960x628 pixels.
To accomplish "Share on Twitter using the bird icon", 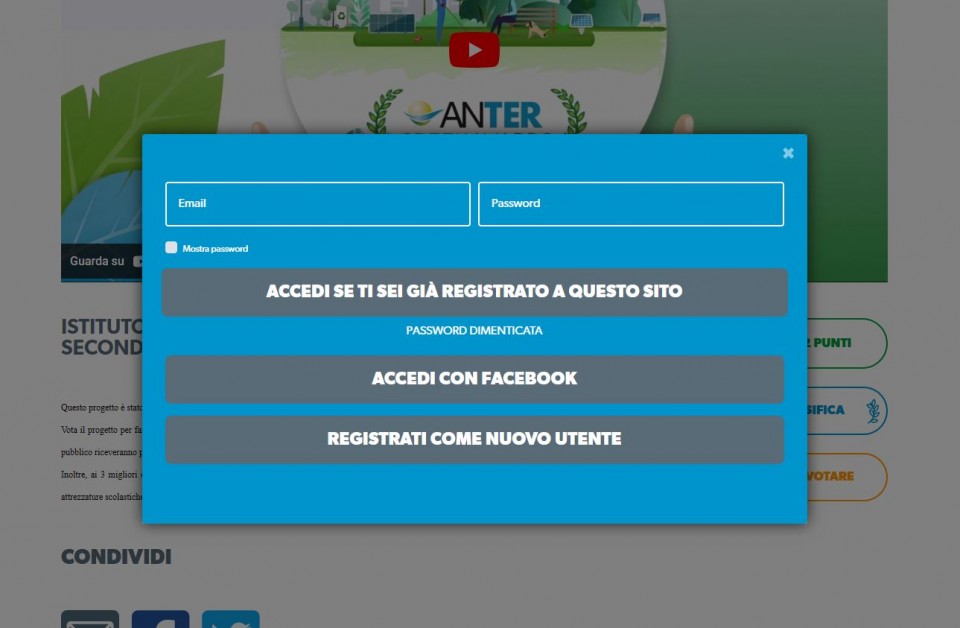I will coord(231,620).
